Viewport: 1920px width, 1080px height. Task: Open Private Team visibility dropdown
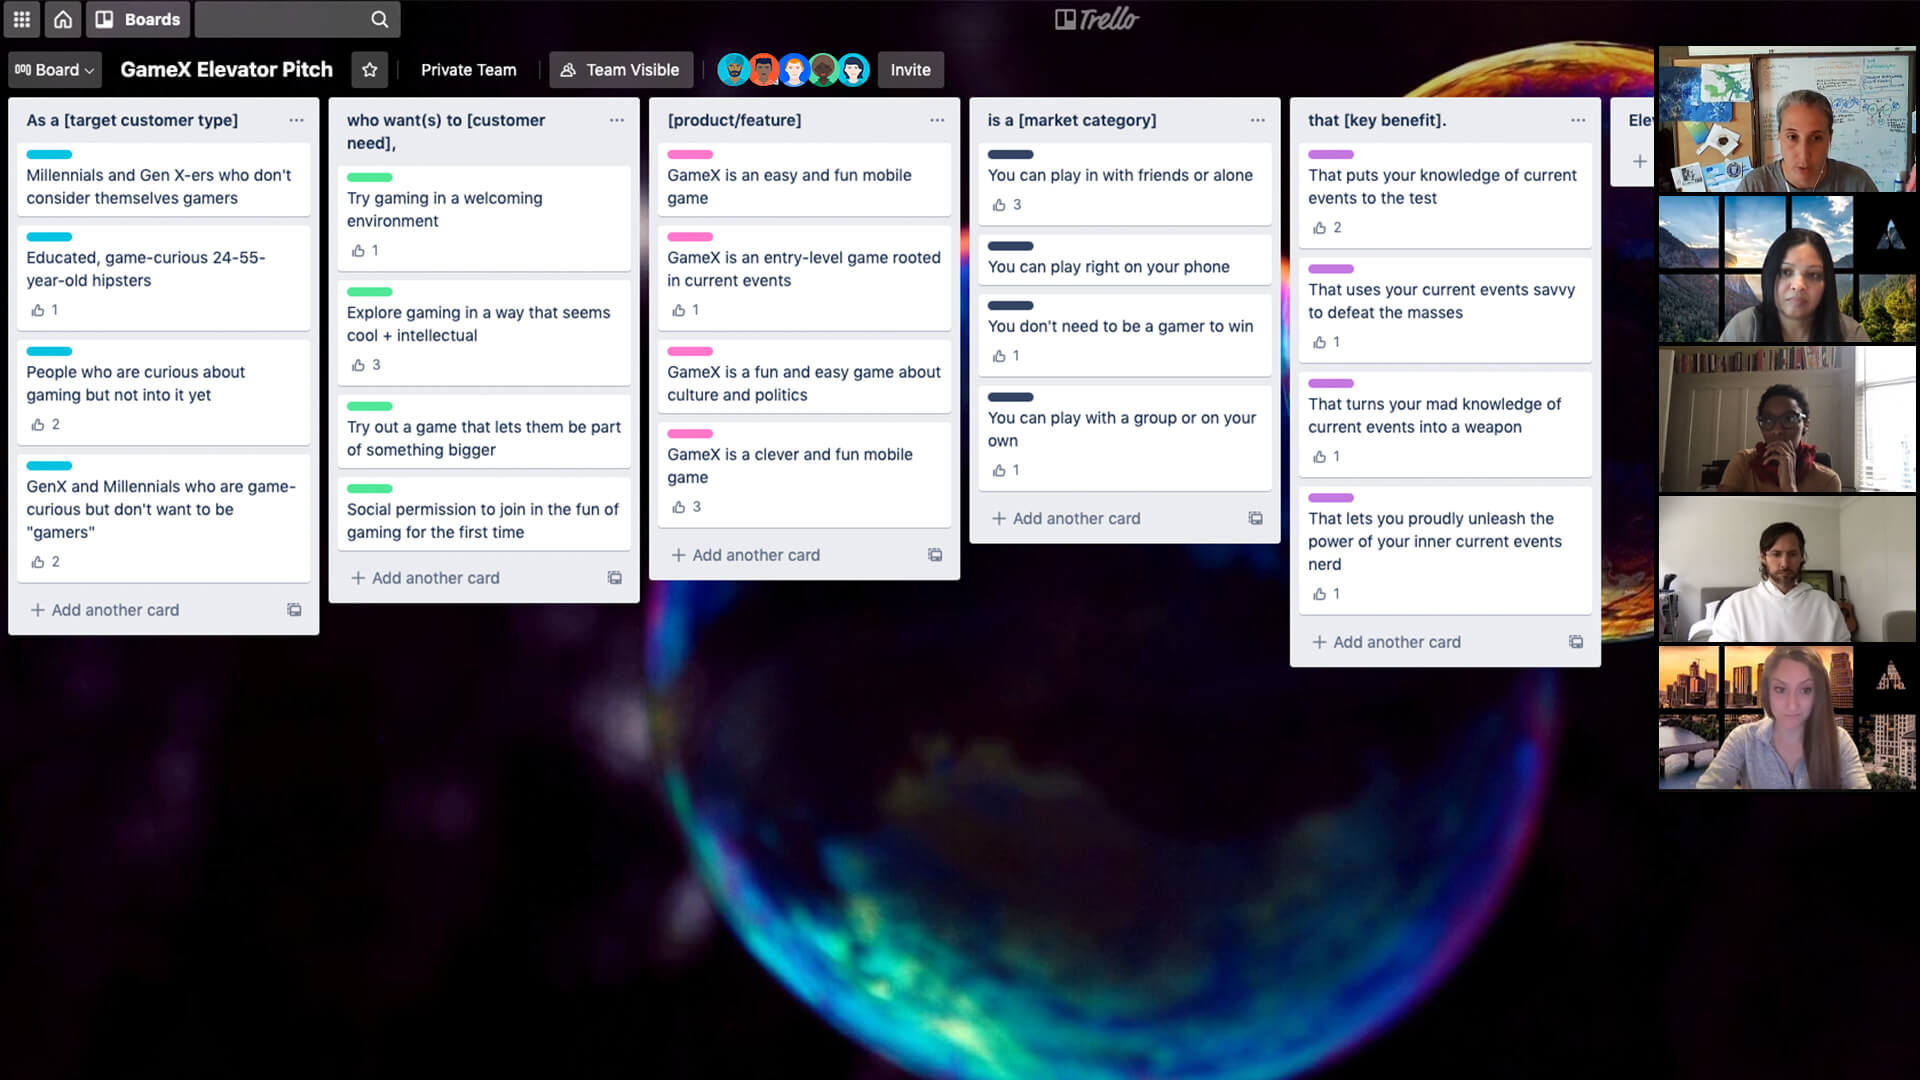pos(468,70)
